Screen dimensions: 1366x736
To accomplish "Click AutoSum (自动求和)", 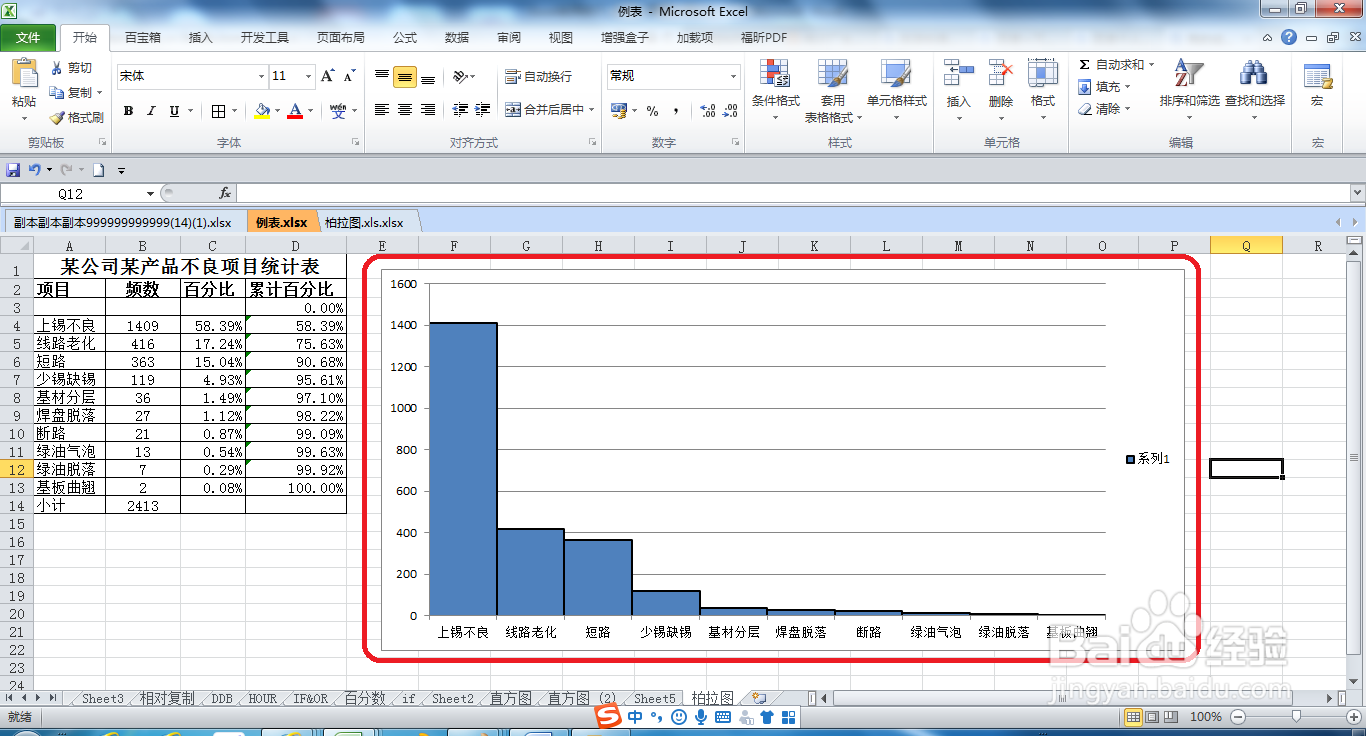I will click(x=1116, y=65).
